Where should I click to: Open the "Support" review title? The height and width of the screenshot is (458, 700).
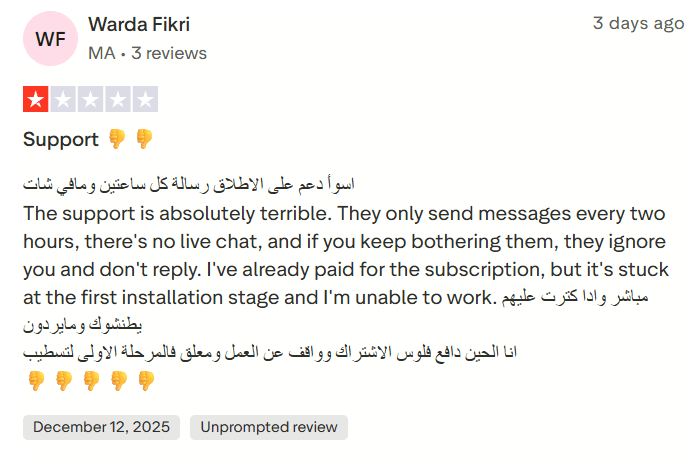[61, 139]
